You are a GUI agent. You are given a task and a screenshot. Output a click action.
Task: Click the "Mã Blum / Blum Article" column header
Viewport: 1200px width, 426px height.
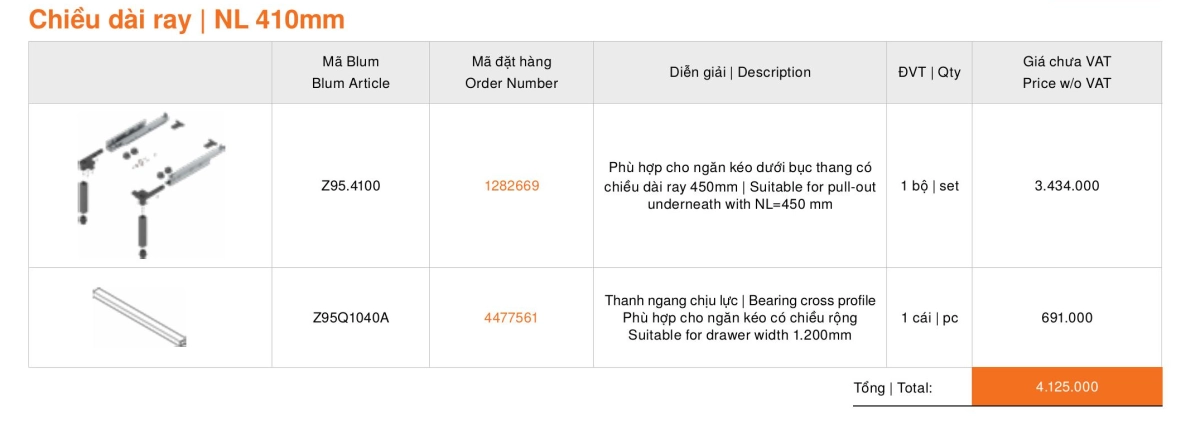pyautogui.click(x=350, y=72)
